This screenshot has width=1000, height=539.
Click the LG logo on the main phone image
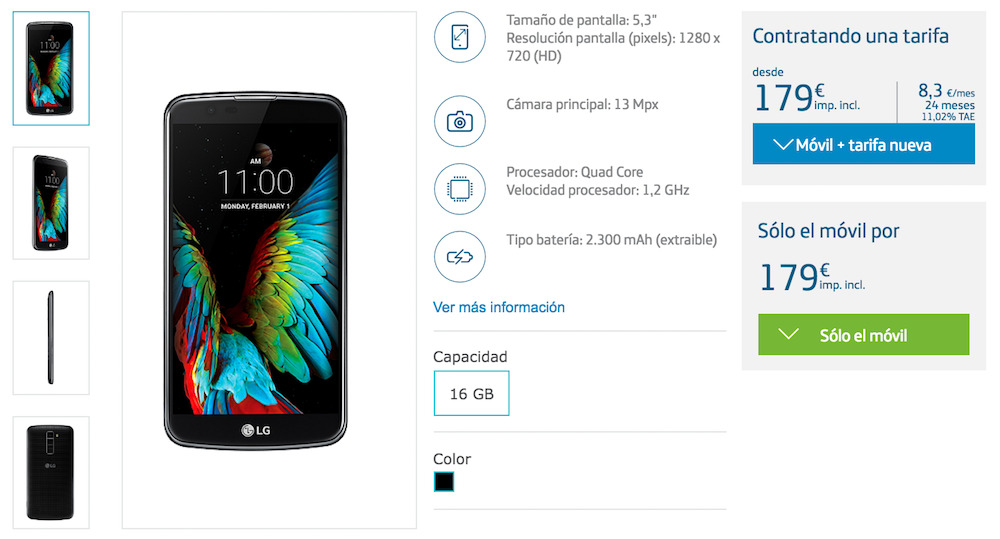click(x=256, y=431)
